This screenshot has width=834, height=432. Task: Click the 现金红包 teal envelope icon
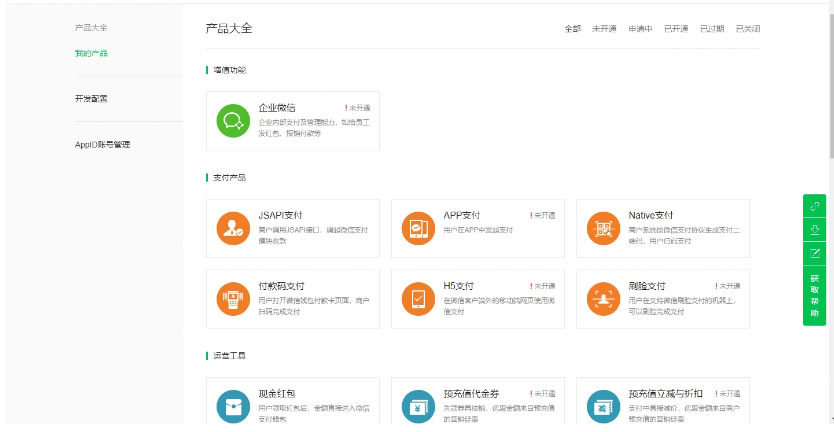point(233,406)
